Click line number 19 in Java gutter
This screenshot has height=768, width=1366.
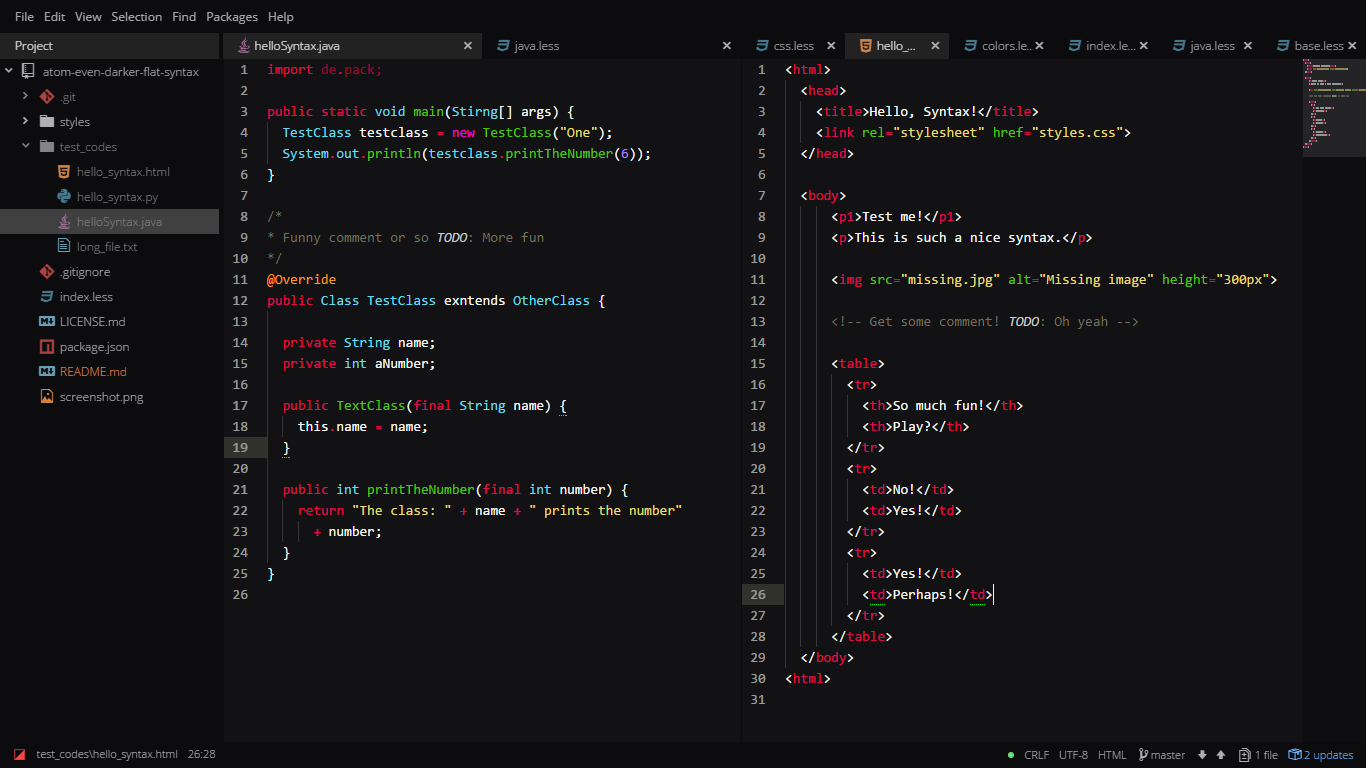[240, 447]
